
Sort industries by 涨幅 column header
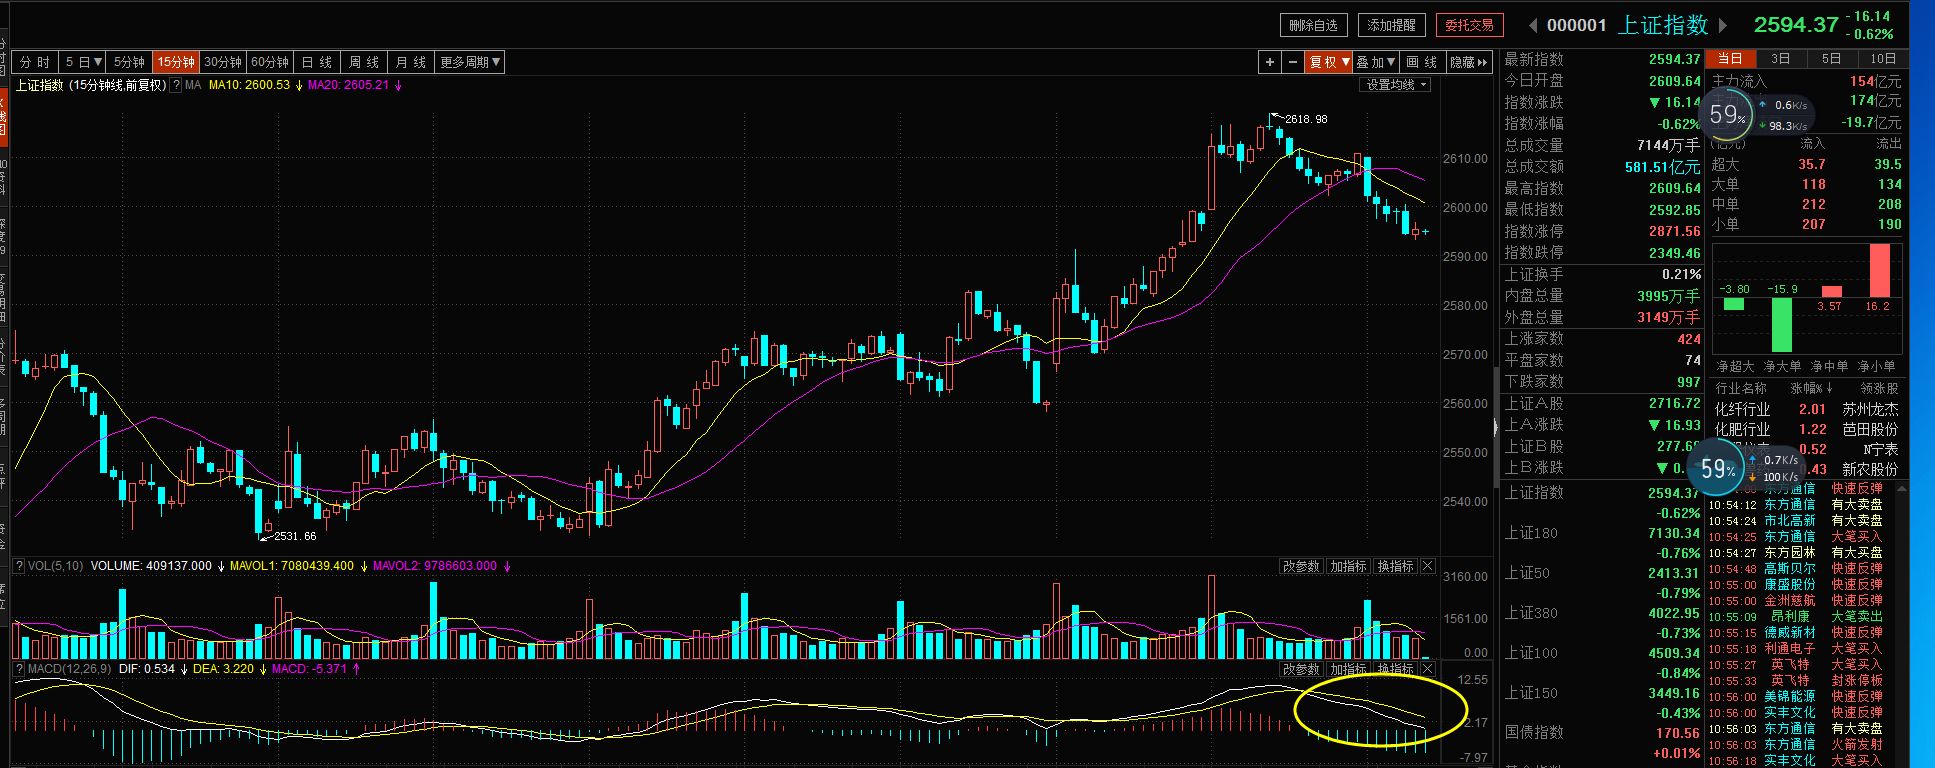[1811, 388]
